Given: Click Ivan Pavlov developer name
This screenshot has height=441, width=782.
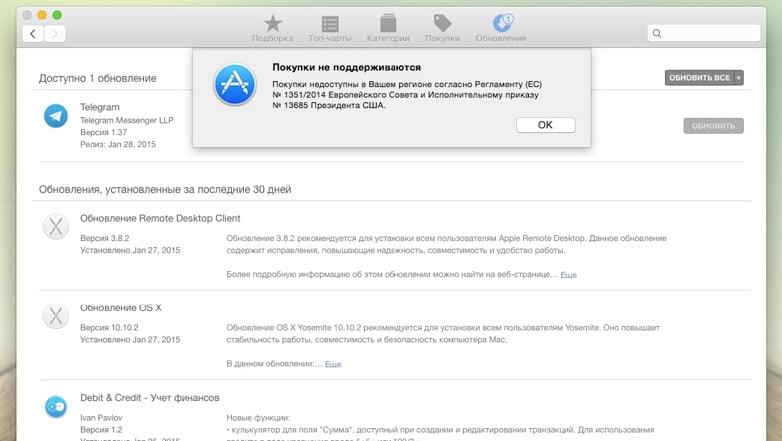Looking at the screenshot, I should click(x=101, y=418).
